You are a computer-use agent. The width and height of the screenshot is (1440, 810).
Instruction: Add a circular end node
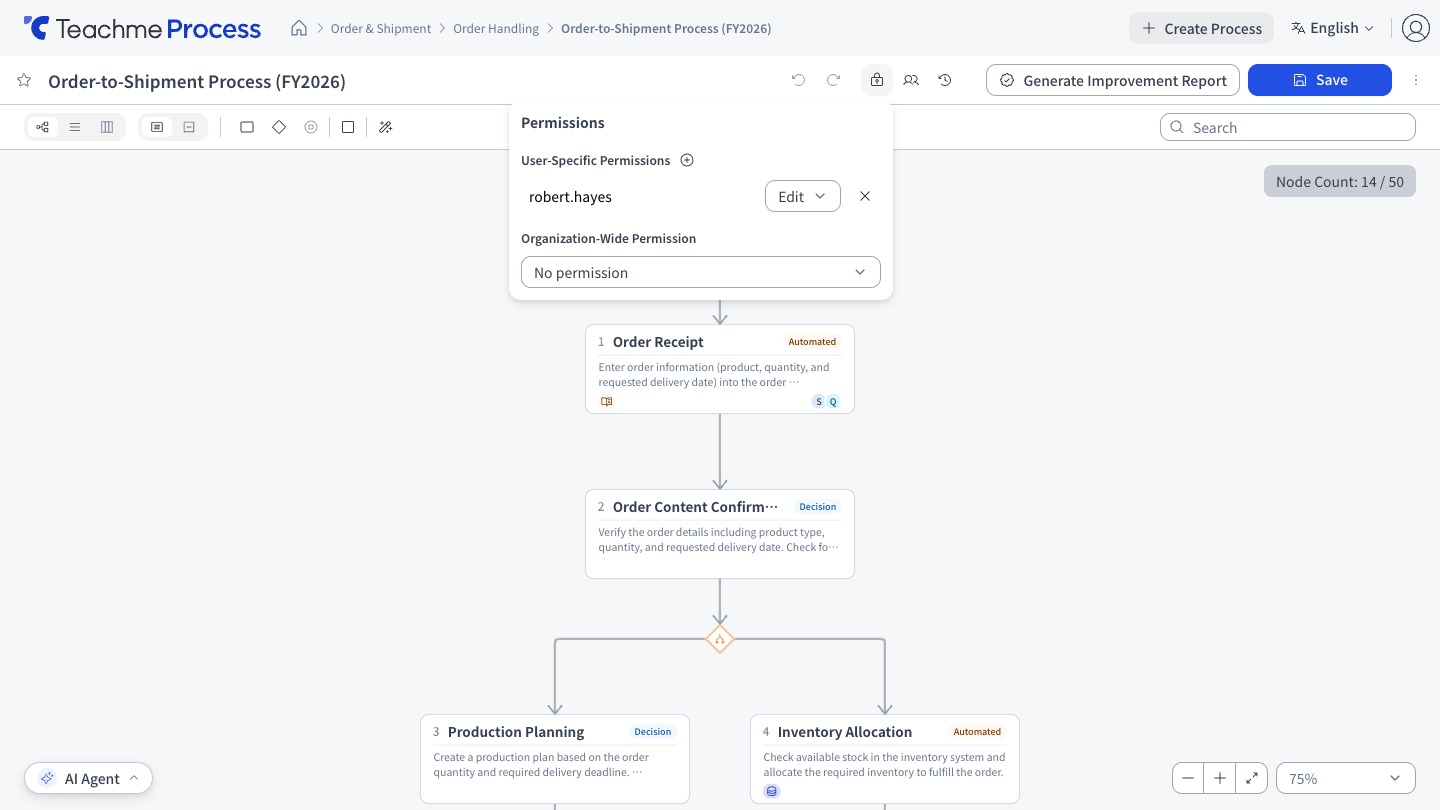click(311, 127)
